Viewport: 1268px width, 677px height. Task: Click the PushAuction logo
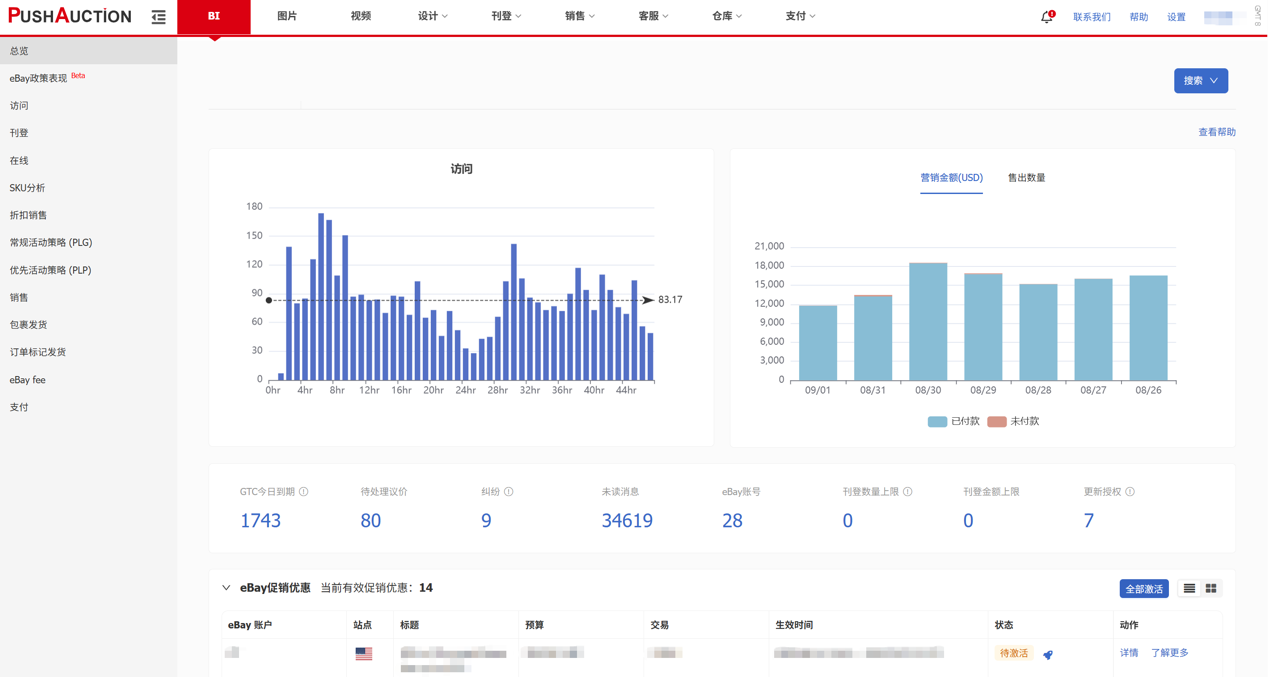(70, 16)
